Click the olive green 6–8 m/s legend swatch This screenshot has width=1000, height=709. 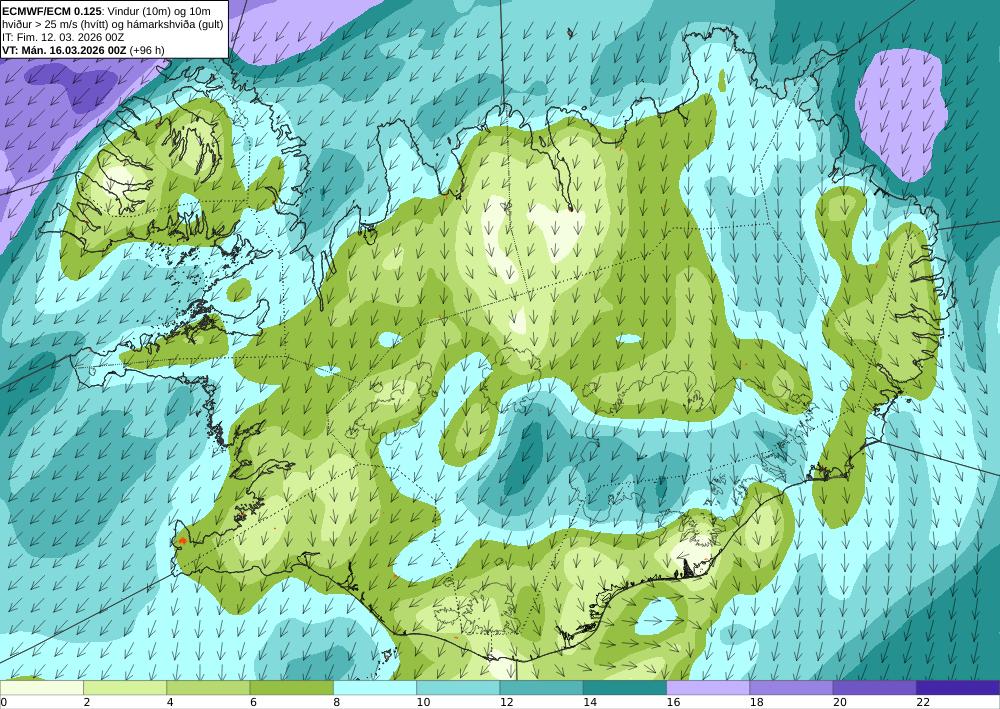click(x=291, y=688)
